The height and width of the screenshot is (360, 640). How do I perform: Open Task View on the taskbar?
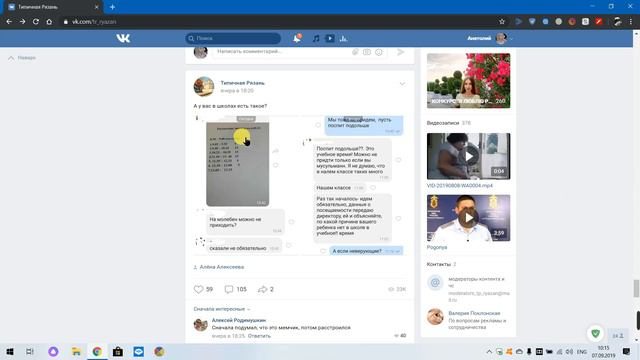(x=30, y=351)
